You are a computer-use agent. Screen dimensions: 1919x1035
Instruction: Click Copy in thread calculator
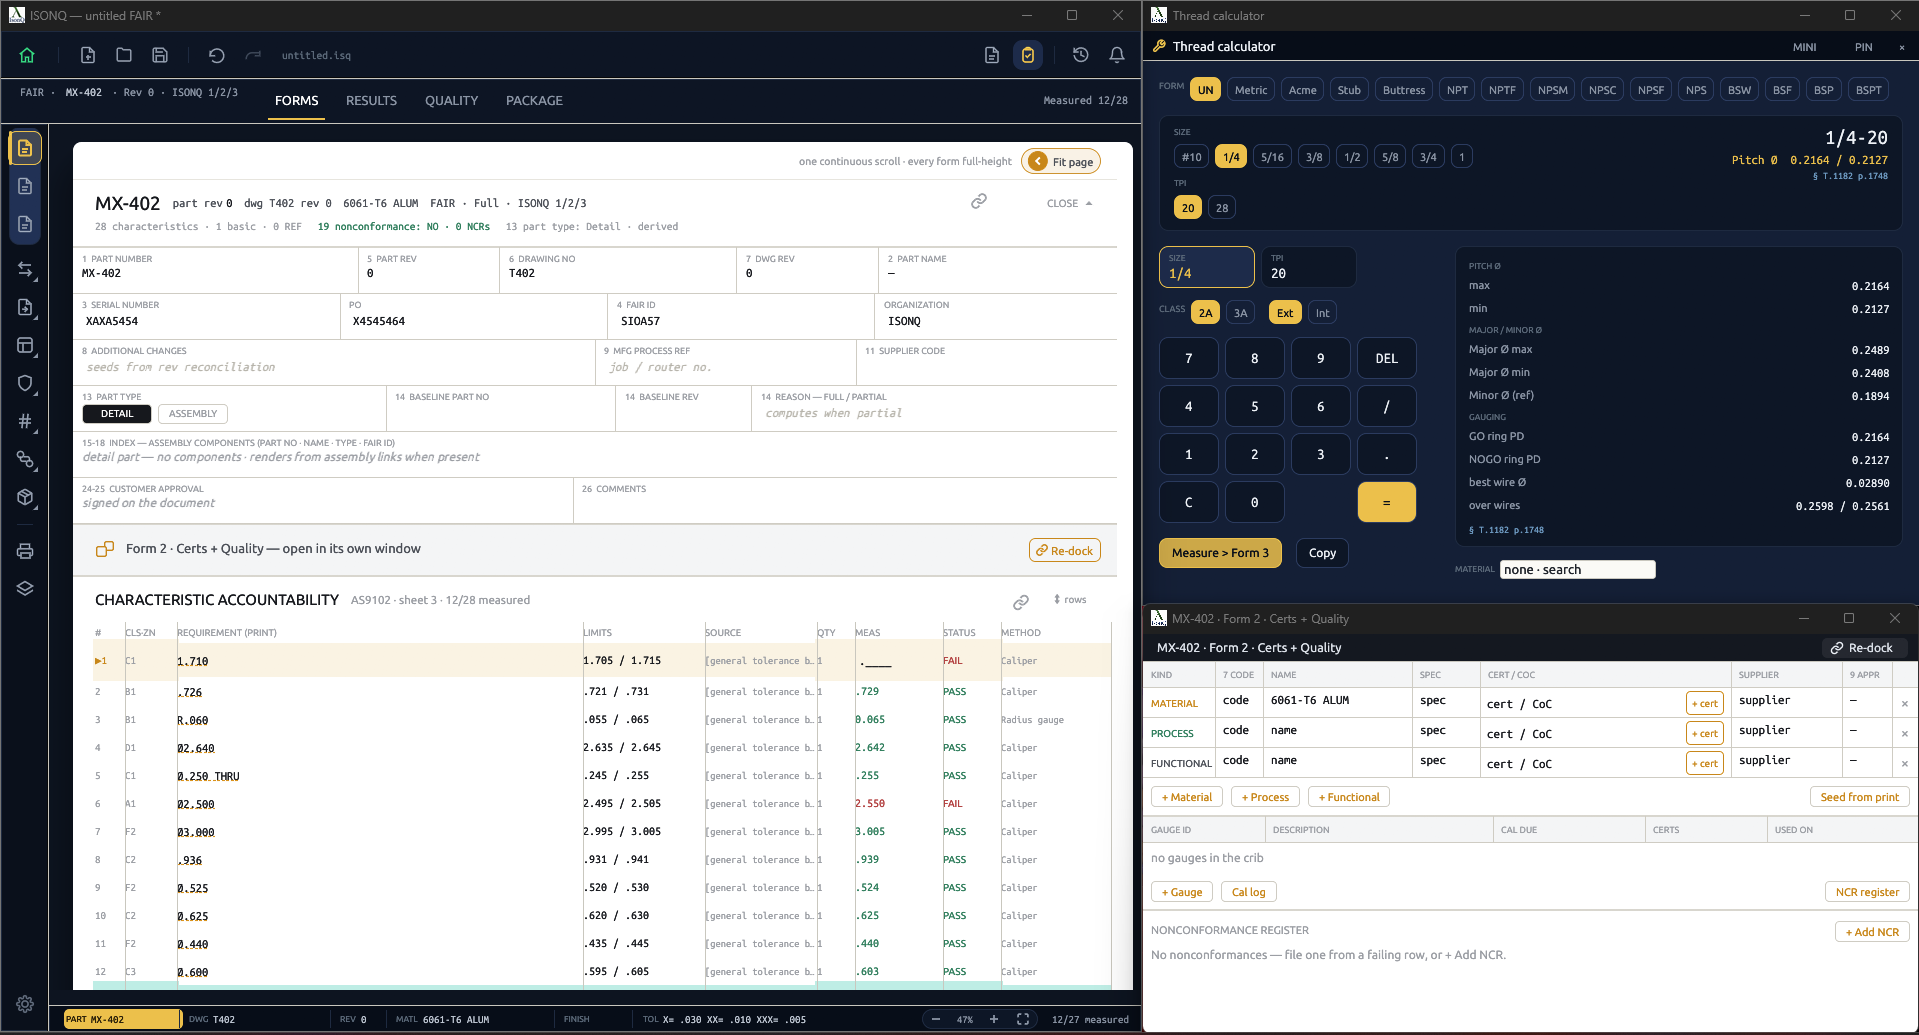pos(1322,553)
